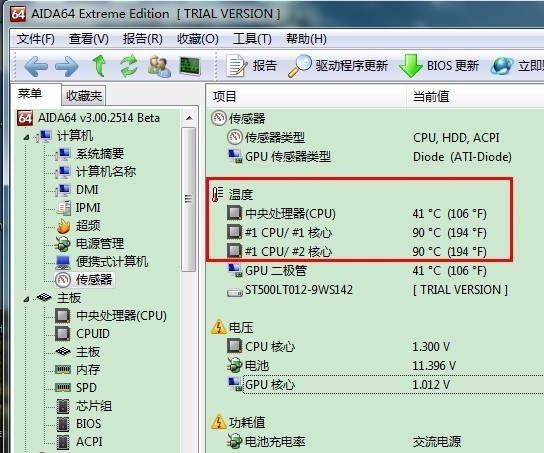Click the 1.300 V value
This screenshot has width=544, height=453.
(x=431, y=347)
